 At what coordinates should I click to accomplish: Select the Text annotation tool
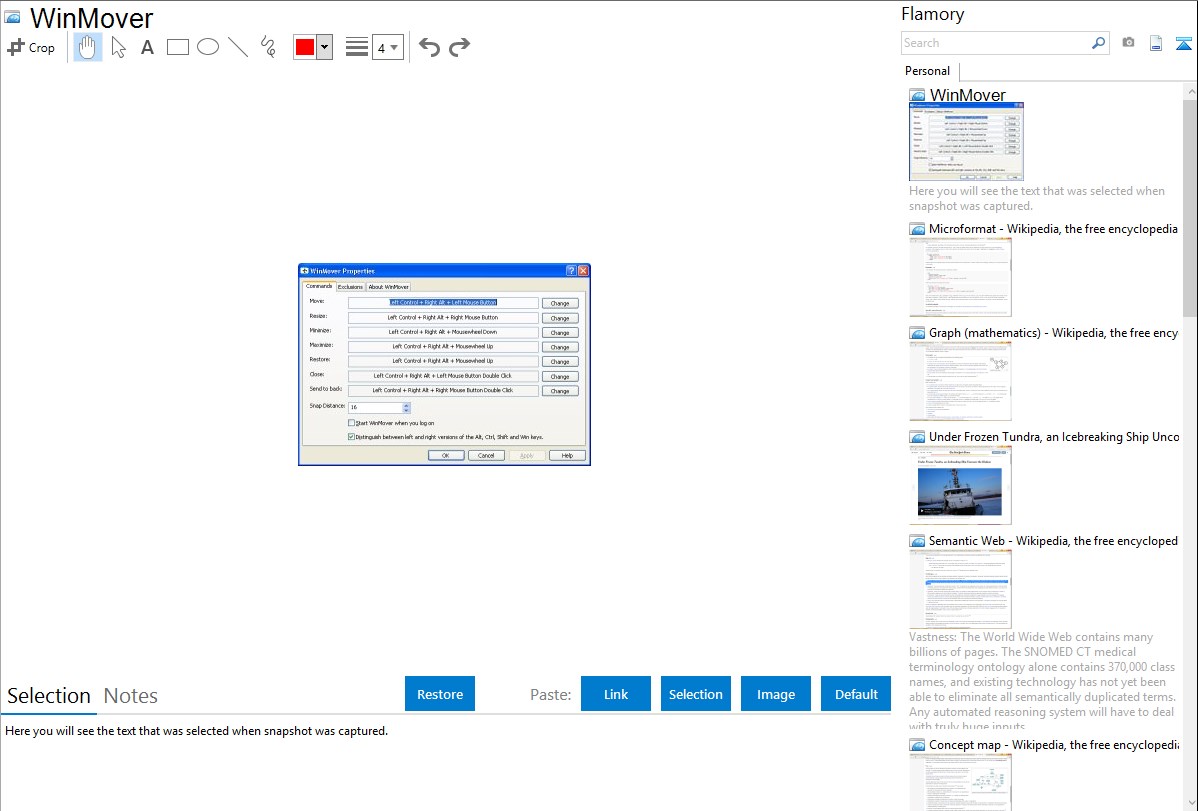point(147,47)
